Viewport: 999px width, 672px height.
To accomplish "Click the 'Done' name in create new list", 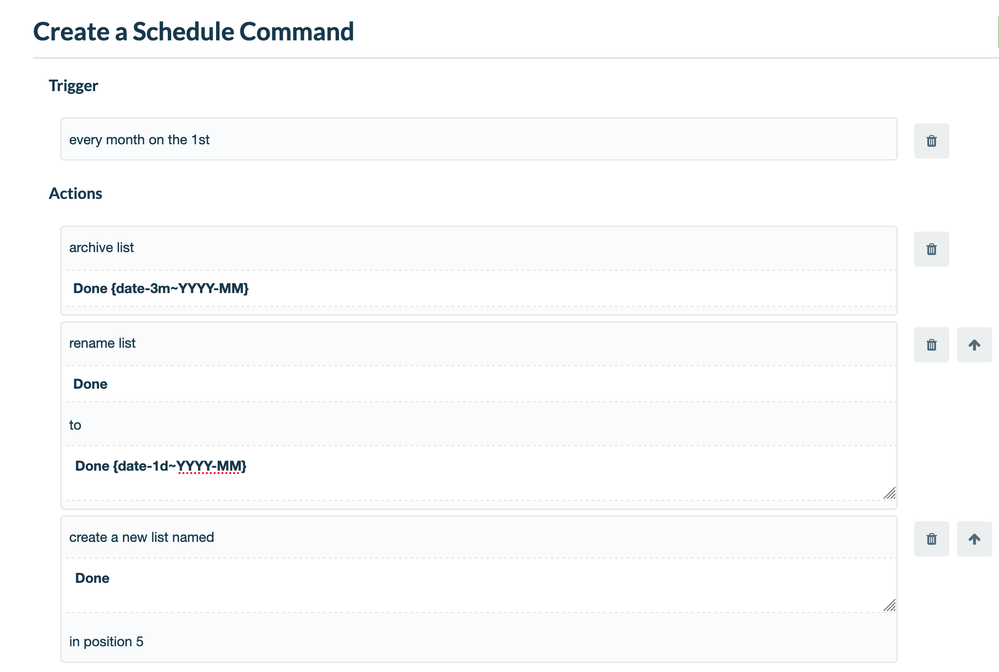I will coord(478,585).
